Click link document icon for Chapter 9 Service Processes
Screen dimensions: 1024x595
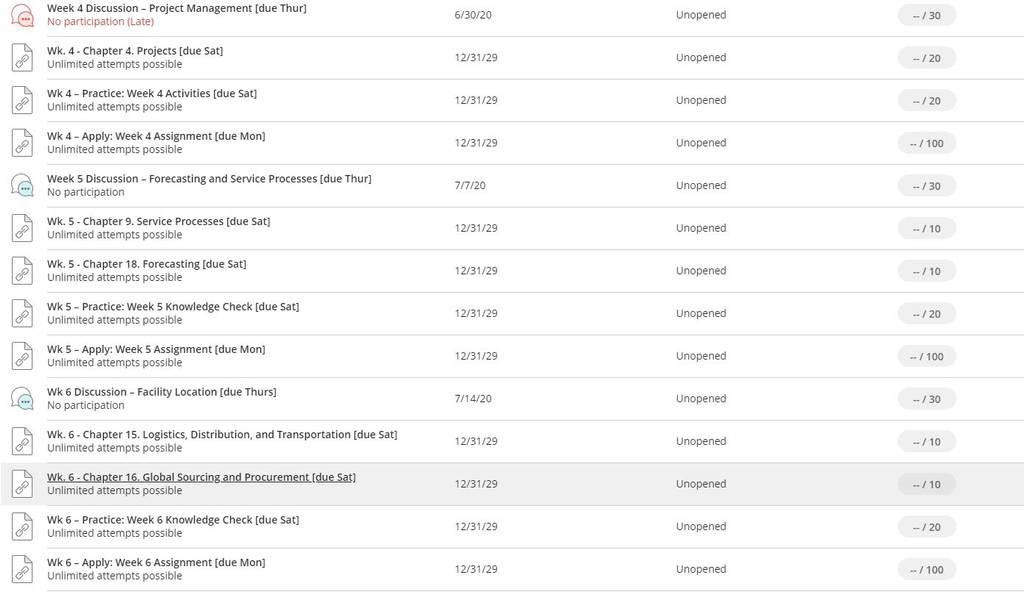pos(22,228)
